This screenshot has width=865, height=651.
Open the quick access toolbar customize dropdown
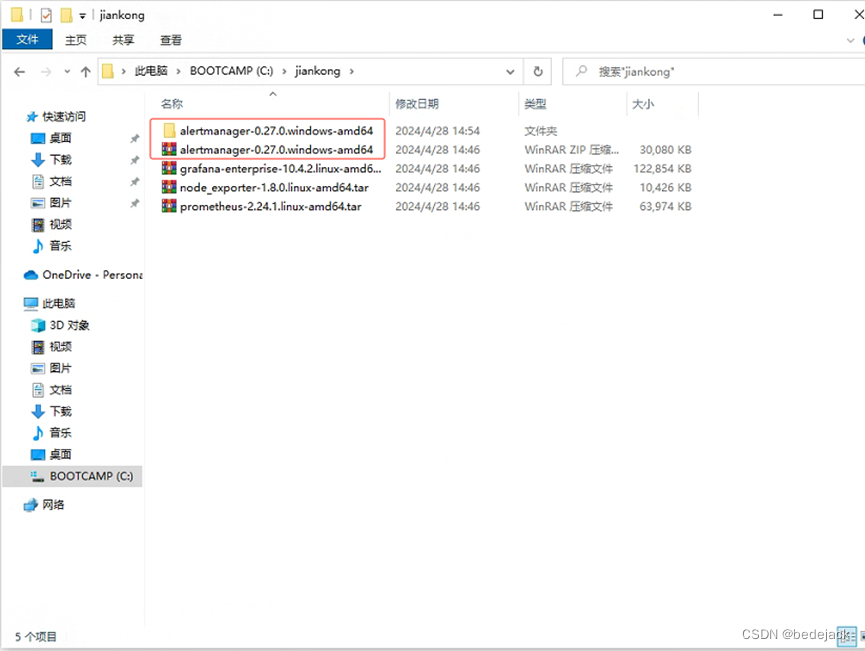[82, 16]
